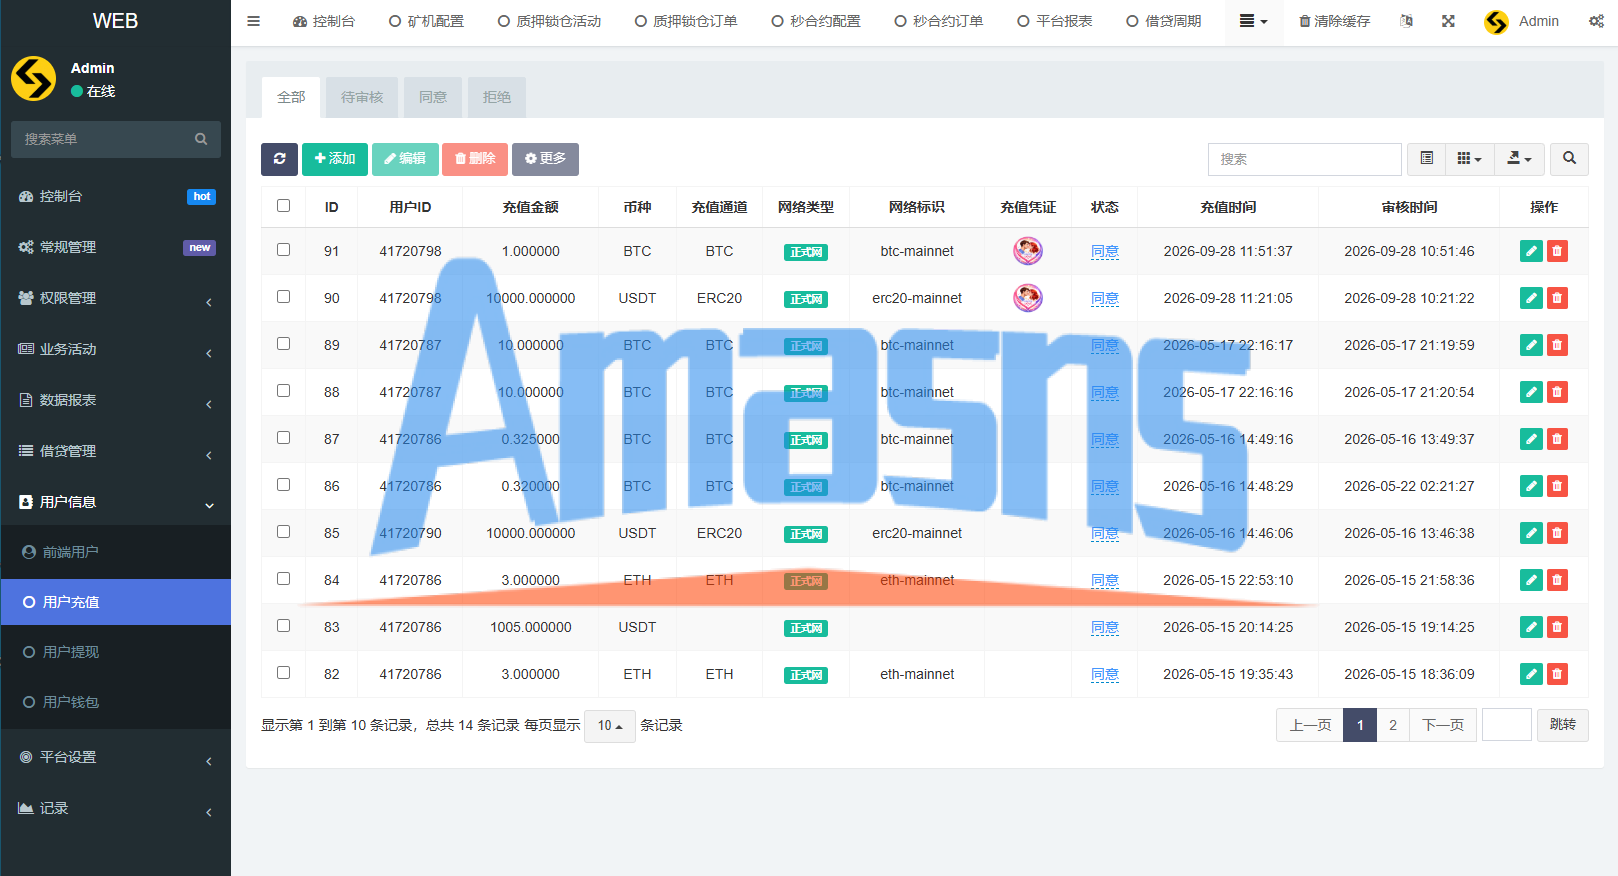The height and width of the screenshot is (876, 1618).
Task: Open the settings gears icon at top right
Action: coord(1596,21)
